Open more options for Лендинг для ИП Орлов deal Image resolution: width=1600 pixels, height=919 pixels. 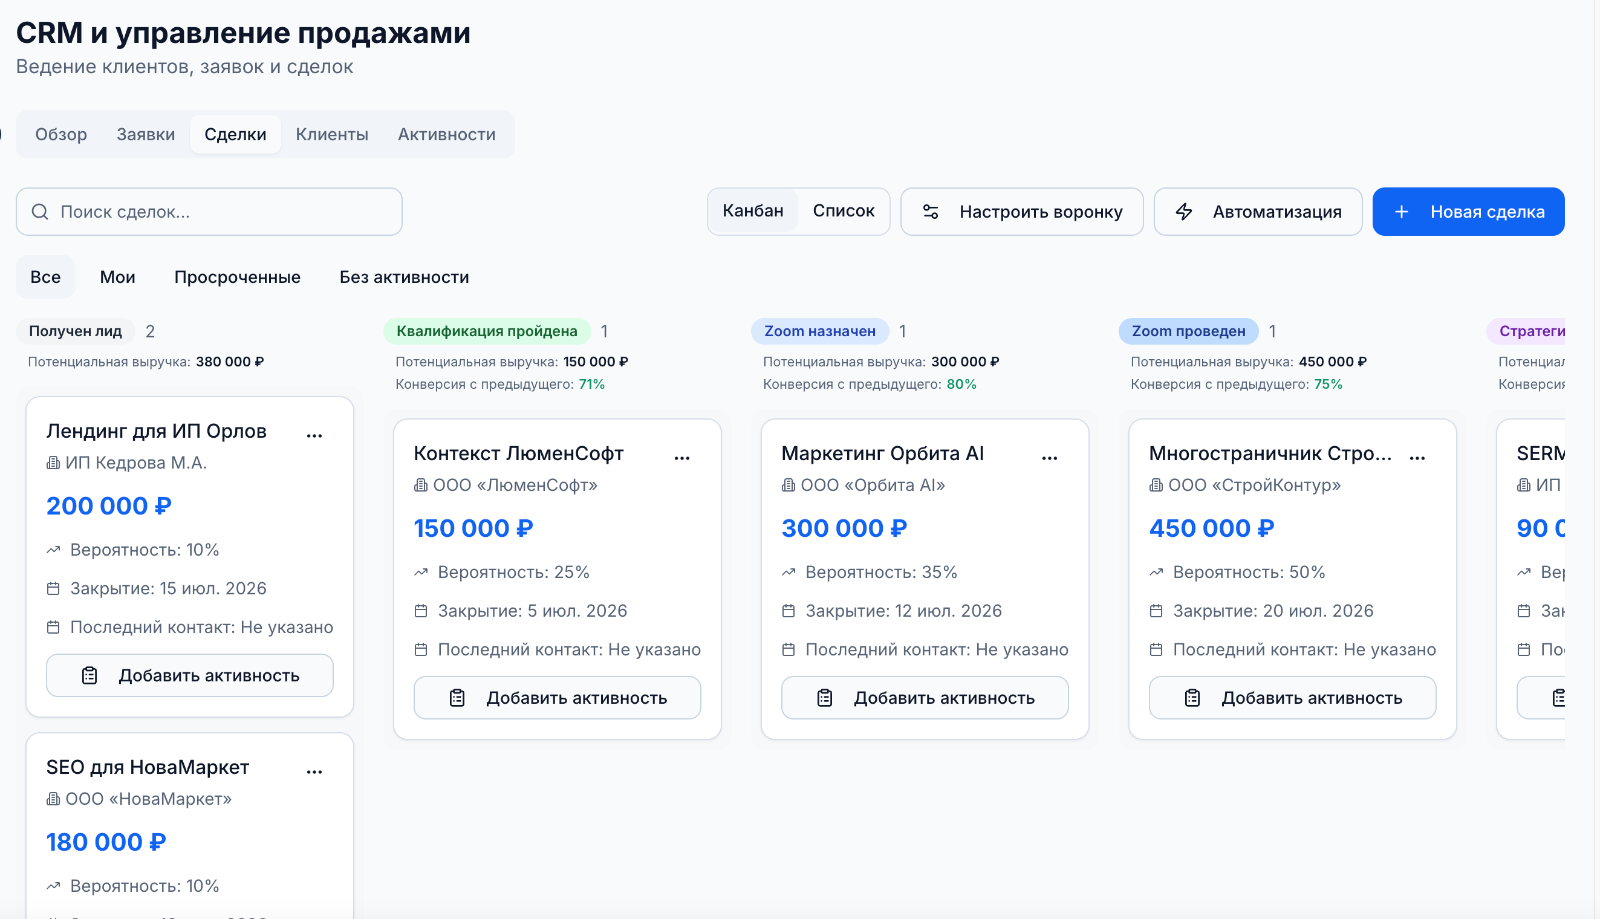click(314, 435)
